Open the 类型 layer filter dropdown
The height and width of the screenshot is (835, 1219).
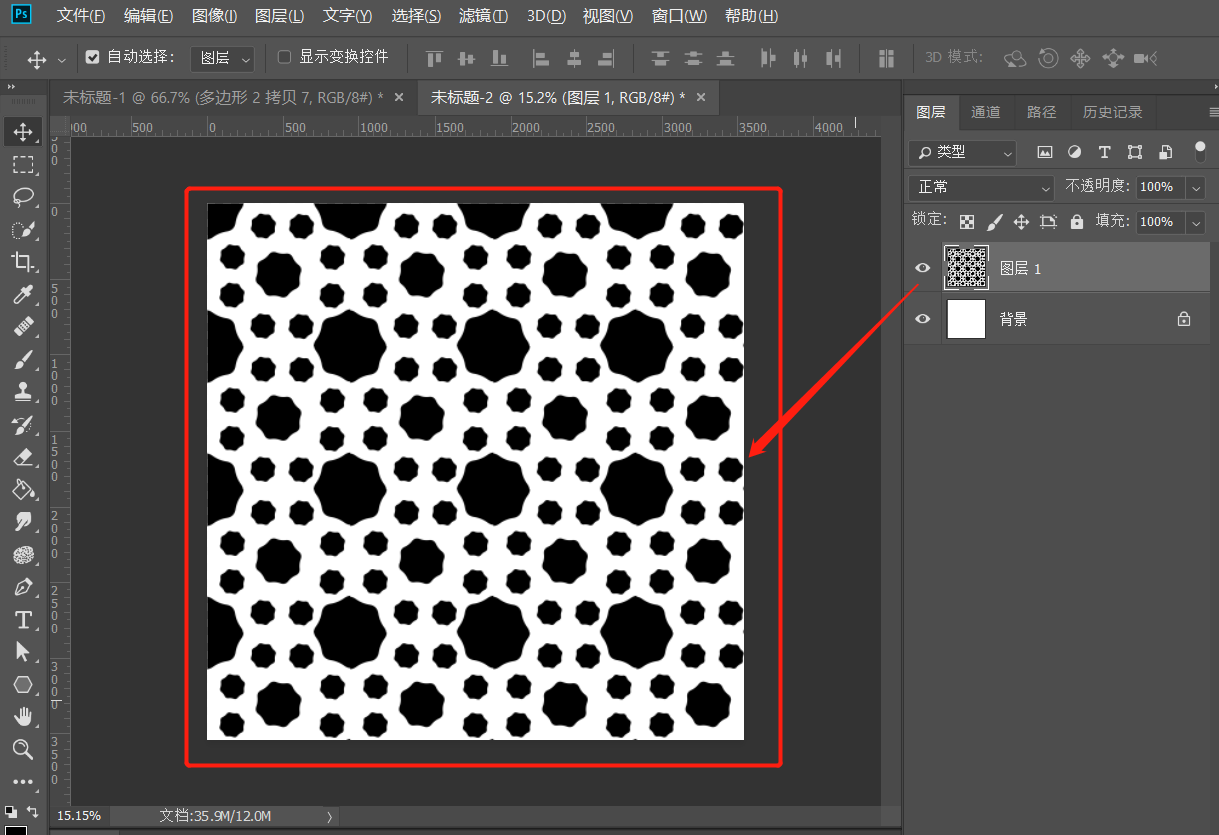(963, 152)
